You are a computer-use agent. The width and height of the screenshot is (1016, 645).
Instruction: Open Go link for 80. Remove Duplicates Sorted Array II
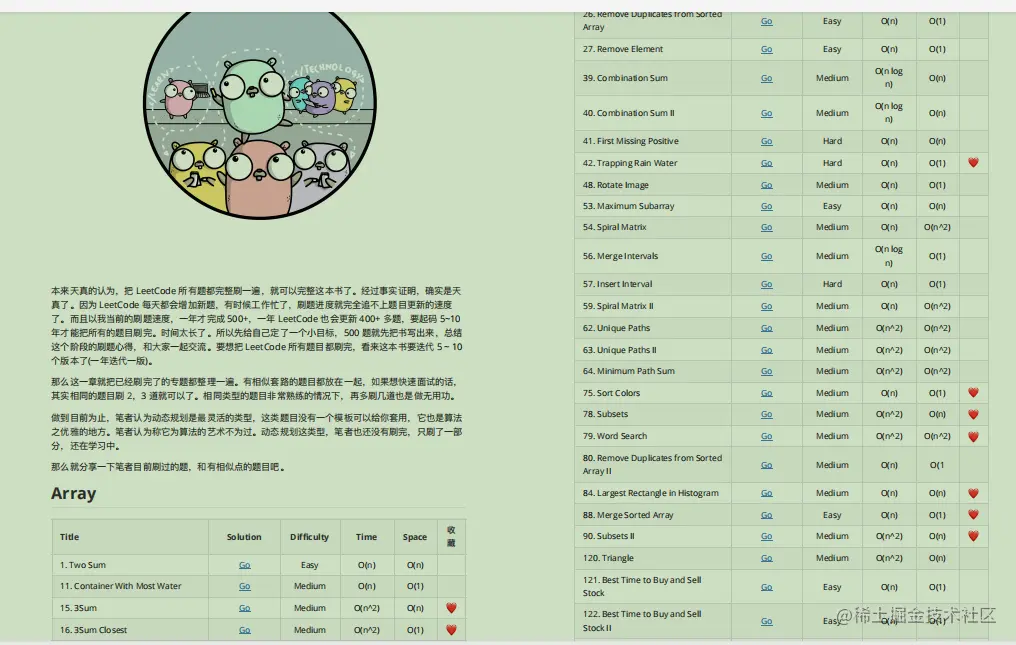(x=767, y=465)
